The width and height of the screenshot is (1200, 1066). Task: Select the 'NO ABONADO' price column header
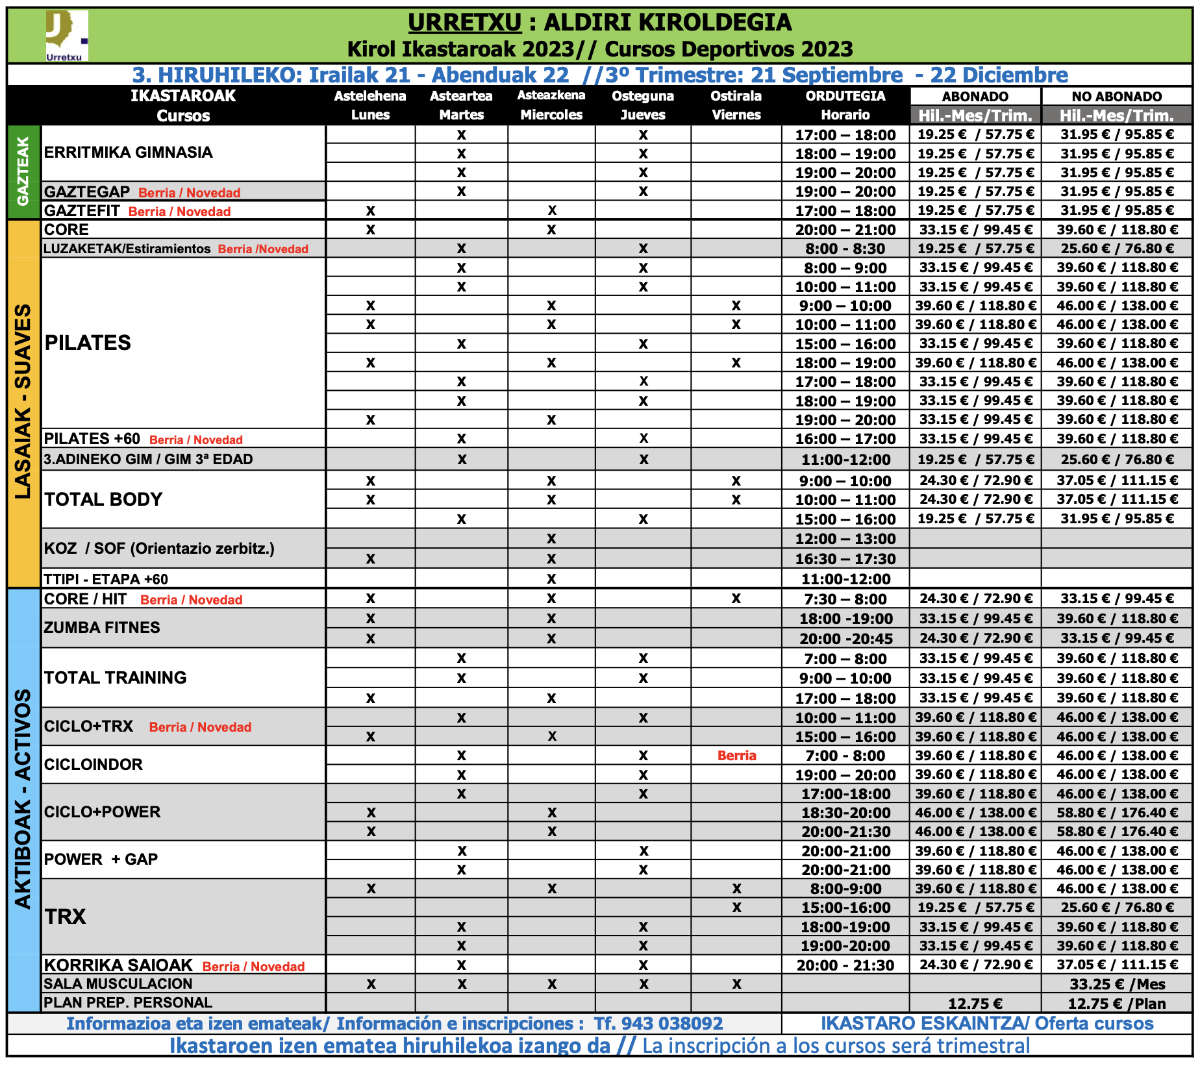coord(1117,96)
